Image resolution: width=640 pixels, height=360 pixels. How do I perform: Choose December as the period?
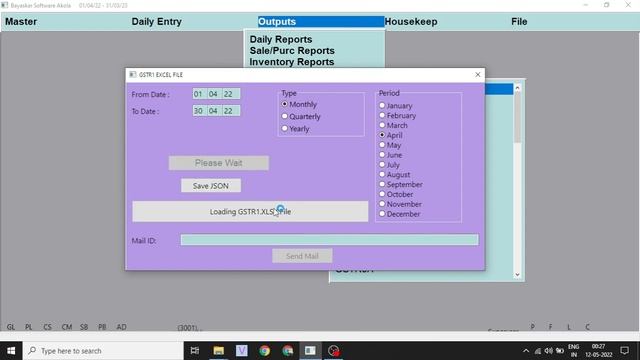click(400, 214)
